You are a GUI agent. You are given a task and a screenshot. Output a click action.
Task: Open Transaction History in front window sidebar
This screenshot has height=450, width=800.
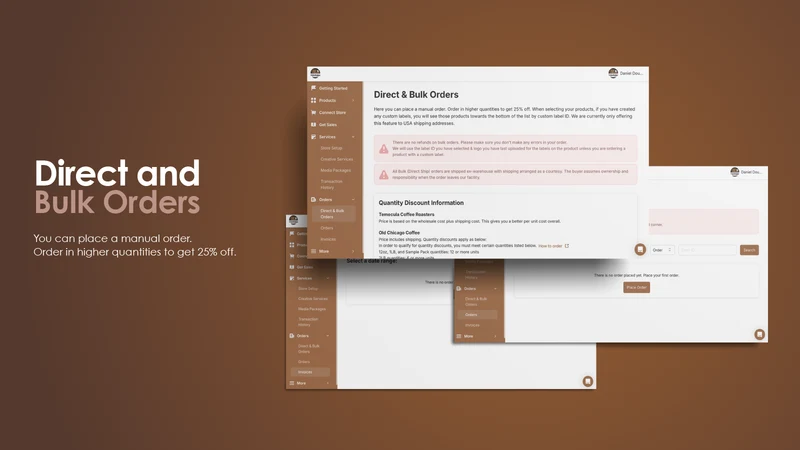coord(332,184)
